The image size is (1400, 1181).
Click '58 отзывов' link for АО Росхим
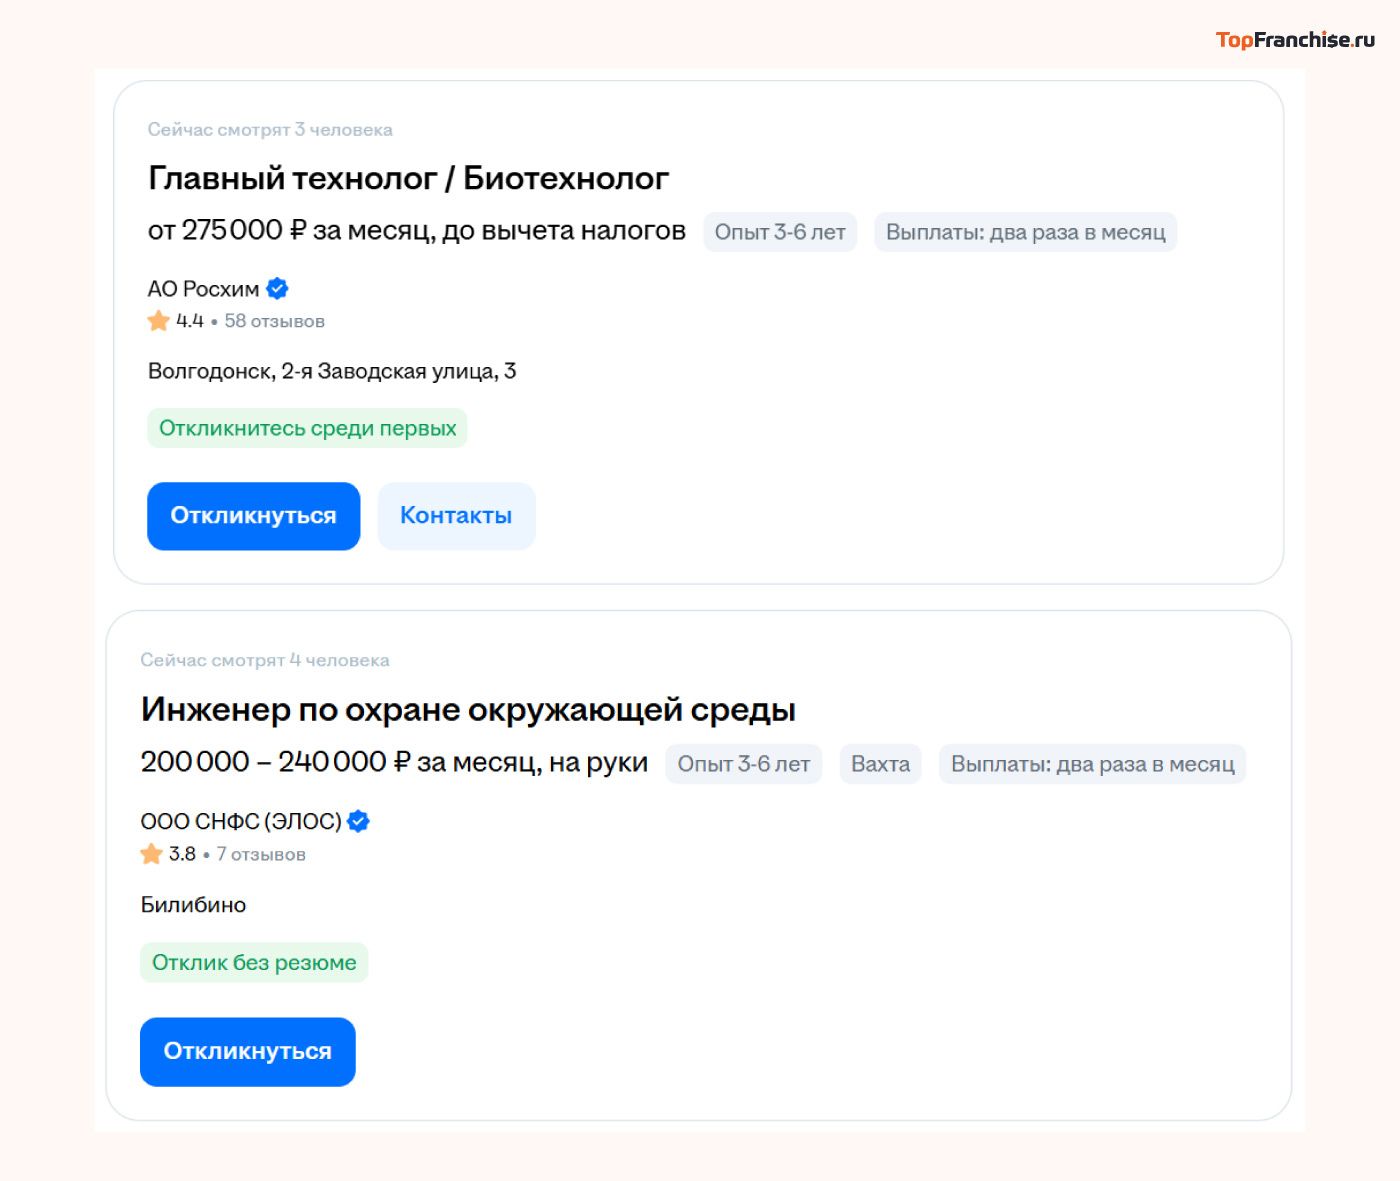point(274,320)
